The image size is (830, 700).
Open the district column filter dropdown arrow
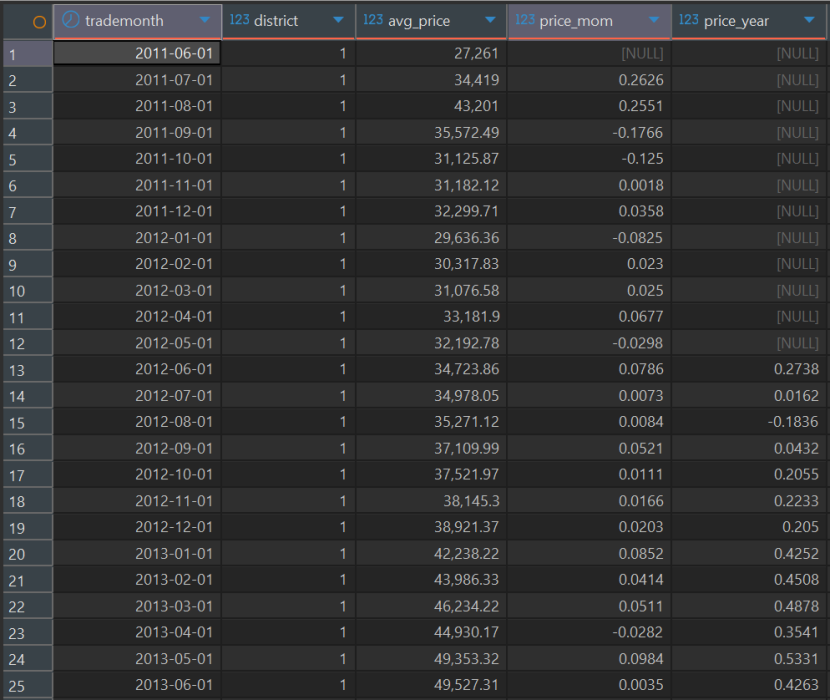[338, 20]
